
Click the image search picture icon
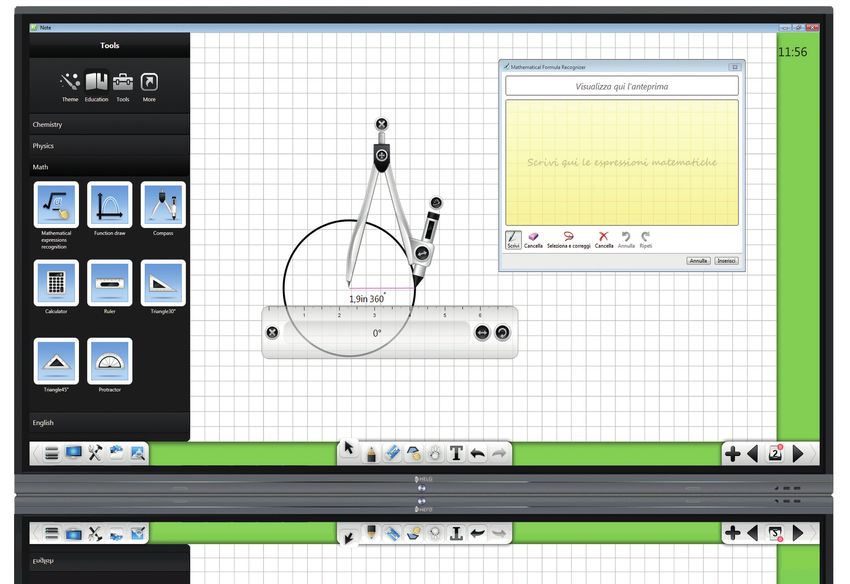pyautogui.click(x=138, y=453)
